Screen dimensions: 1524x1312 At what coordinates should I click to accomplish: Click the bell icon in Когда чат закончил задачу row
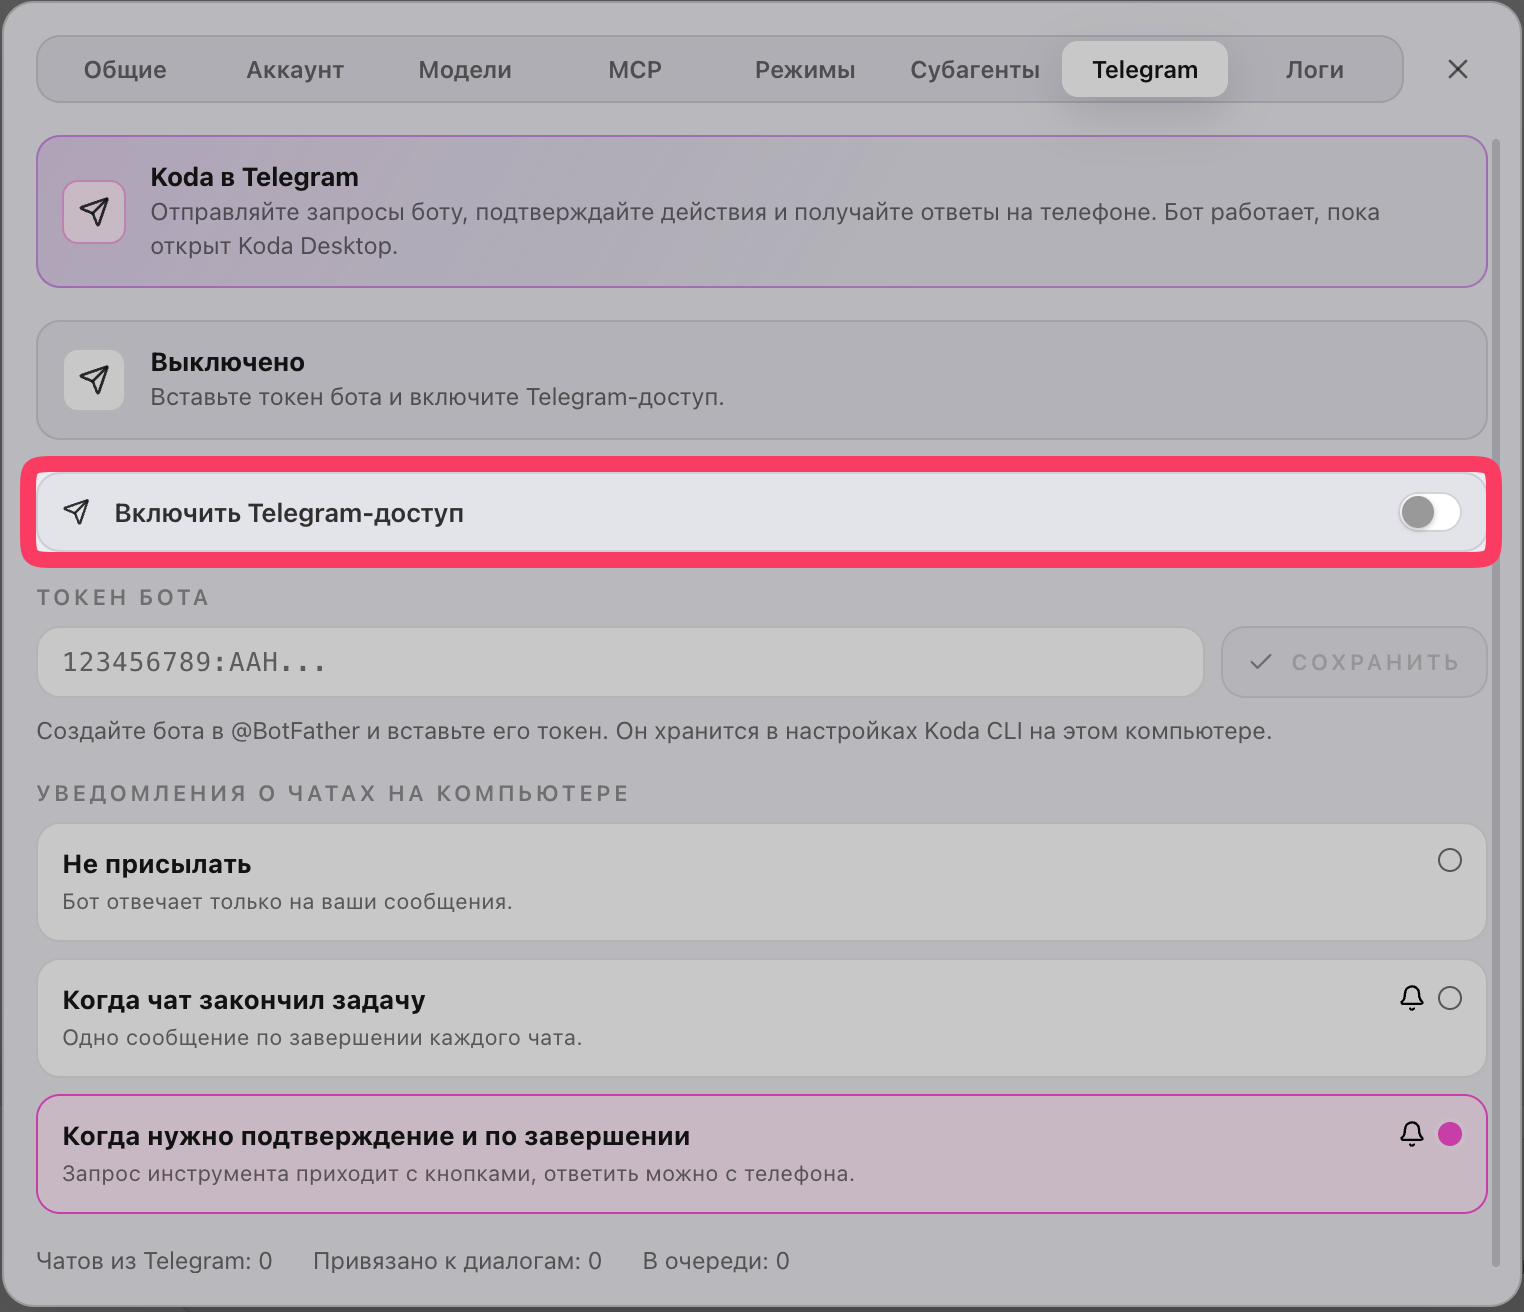click(x=1412, y=998)
